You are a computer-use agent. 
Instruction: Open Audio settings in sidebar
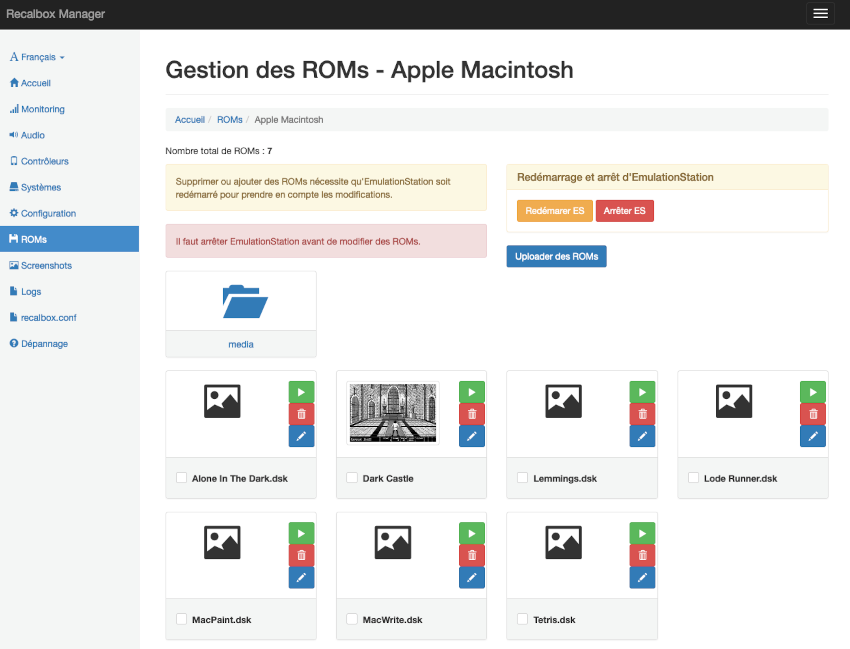[69, 135]
